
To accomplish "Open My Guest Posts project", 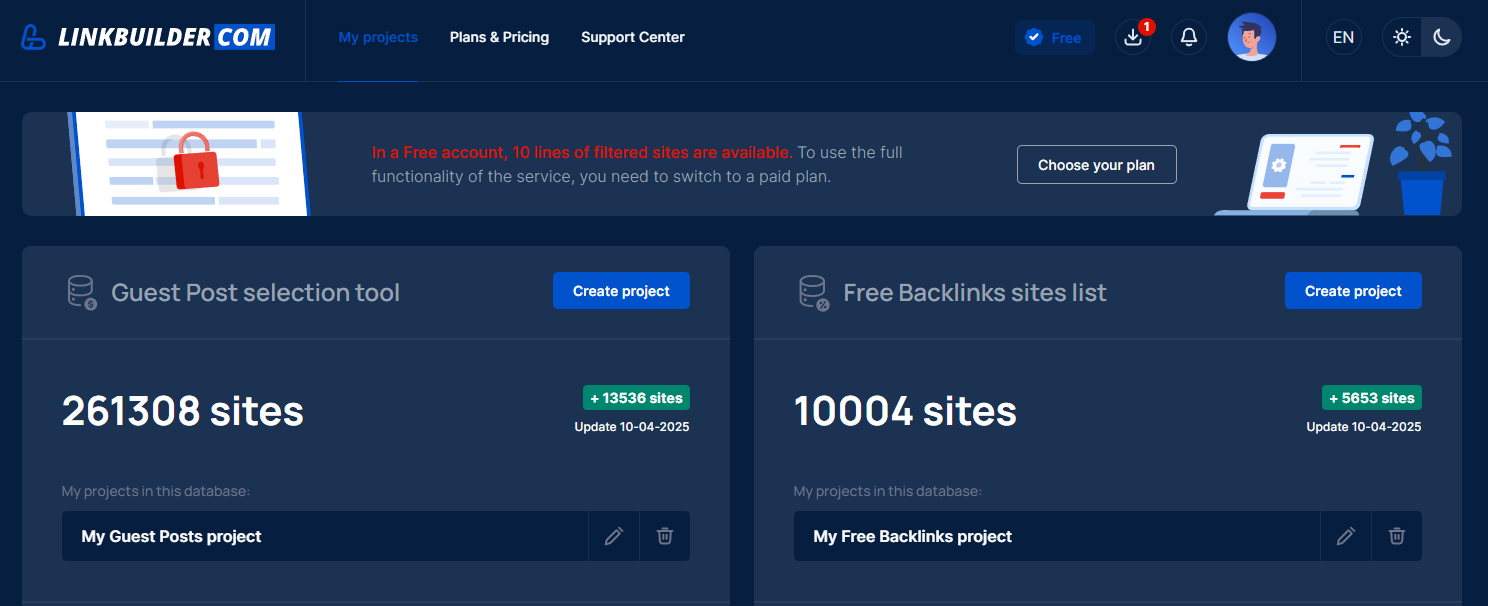I will tap(325, 536).
